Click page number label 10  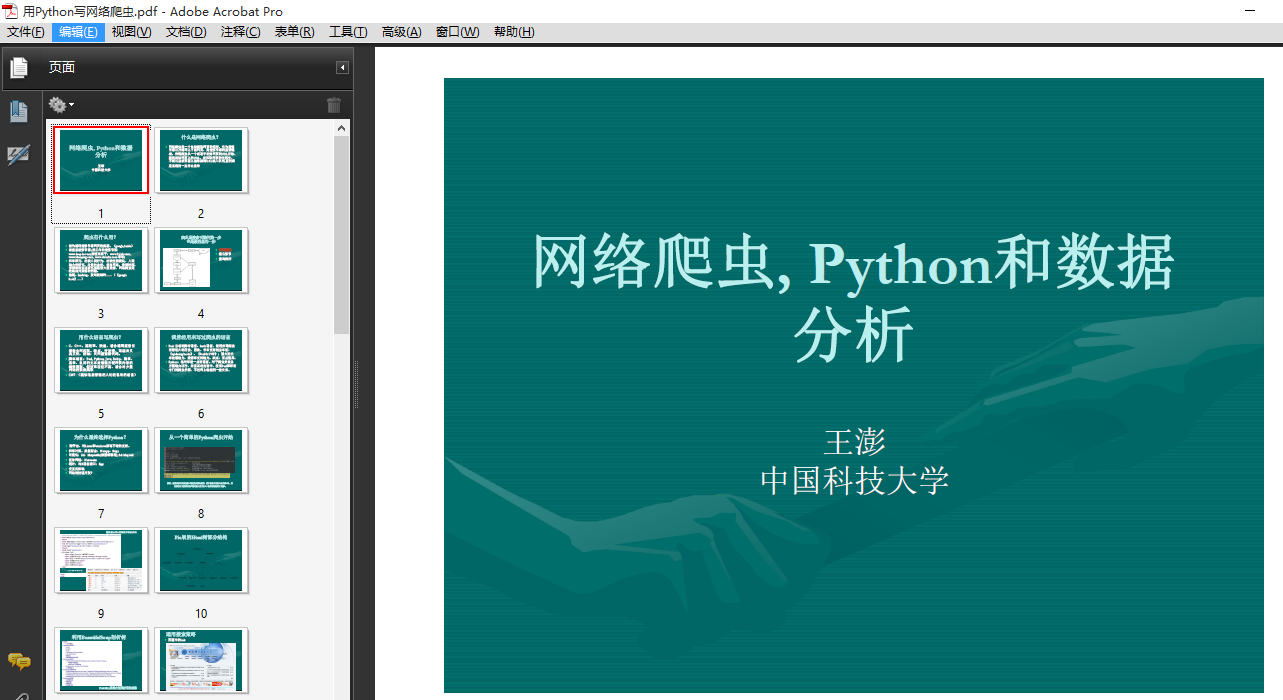click(201, 614)
